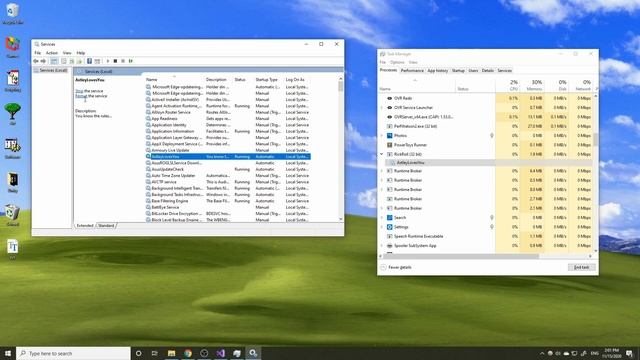Viewport: 640px width, 360px height.
Task: Click the Show/Hide Console Tree icon
Action: pyautogui.click(x=54, y=61)
